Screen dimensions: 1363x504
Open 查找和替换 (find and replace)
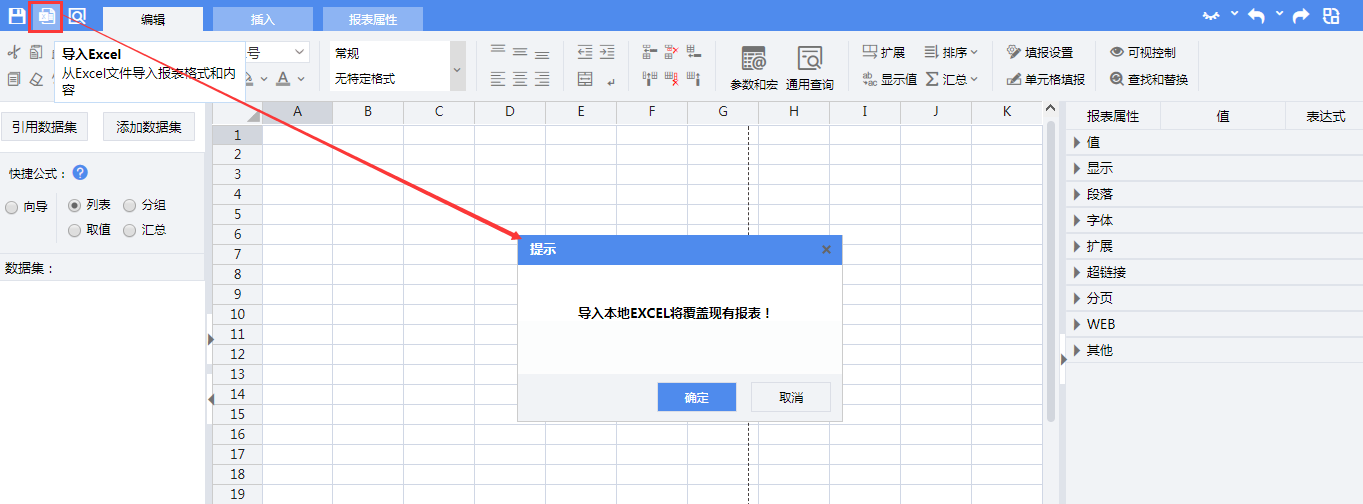tap(1148, 79)
